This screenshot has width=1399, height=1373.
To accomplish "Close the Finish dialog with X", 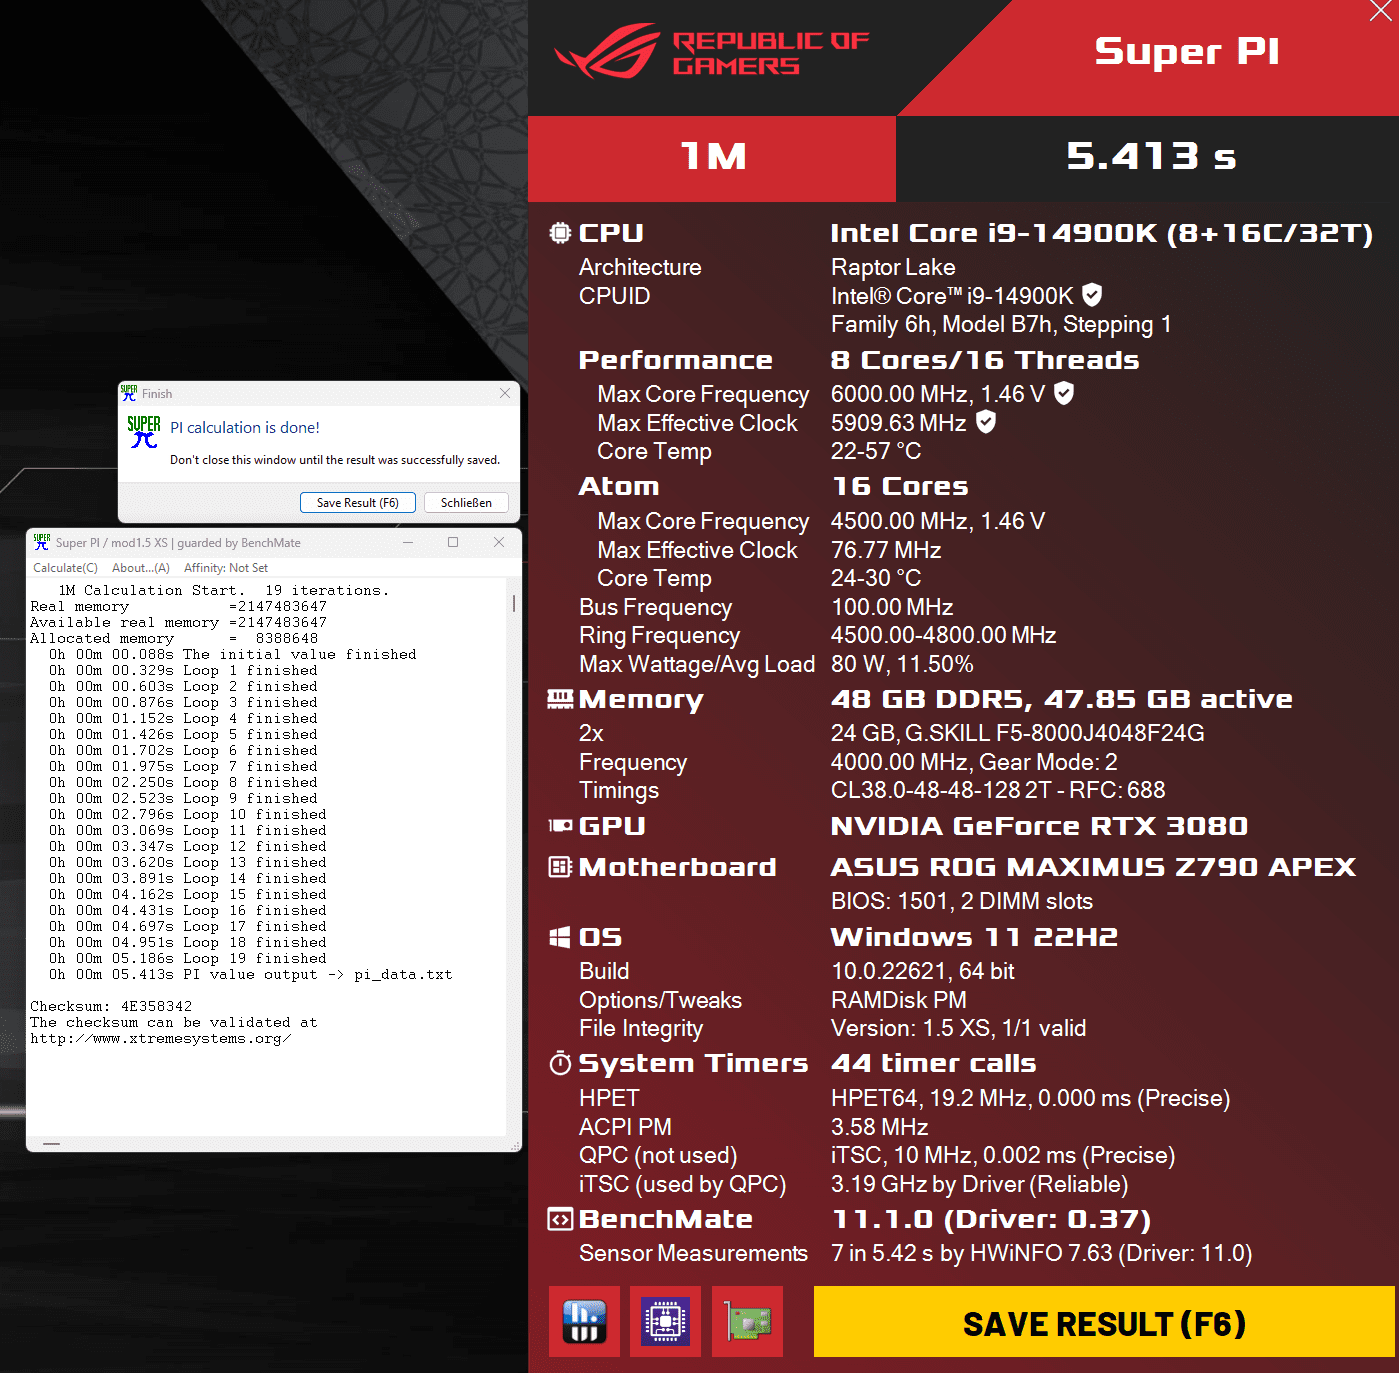I will pyautogui.click(x=505, y=394).
